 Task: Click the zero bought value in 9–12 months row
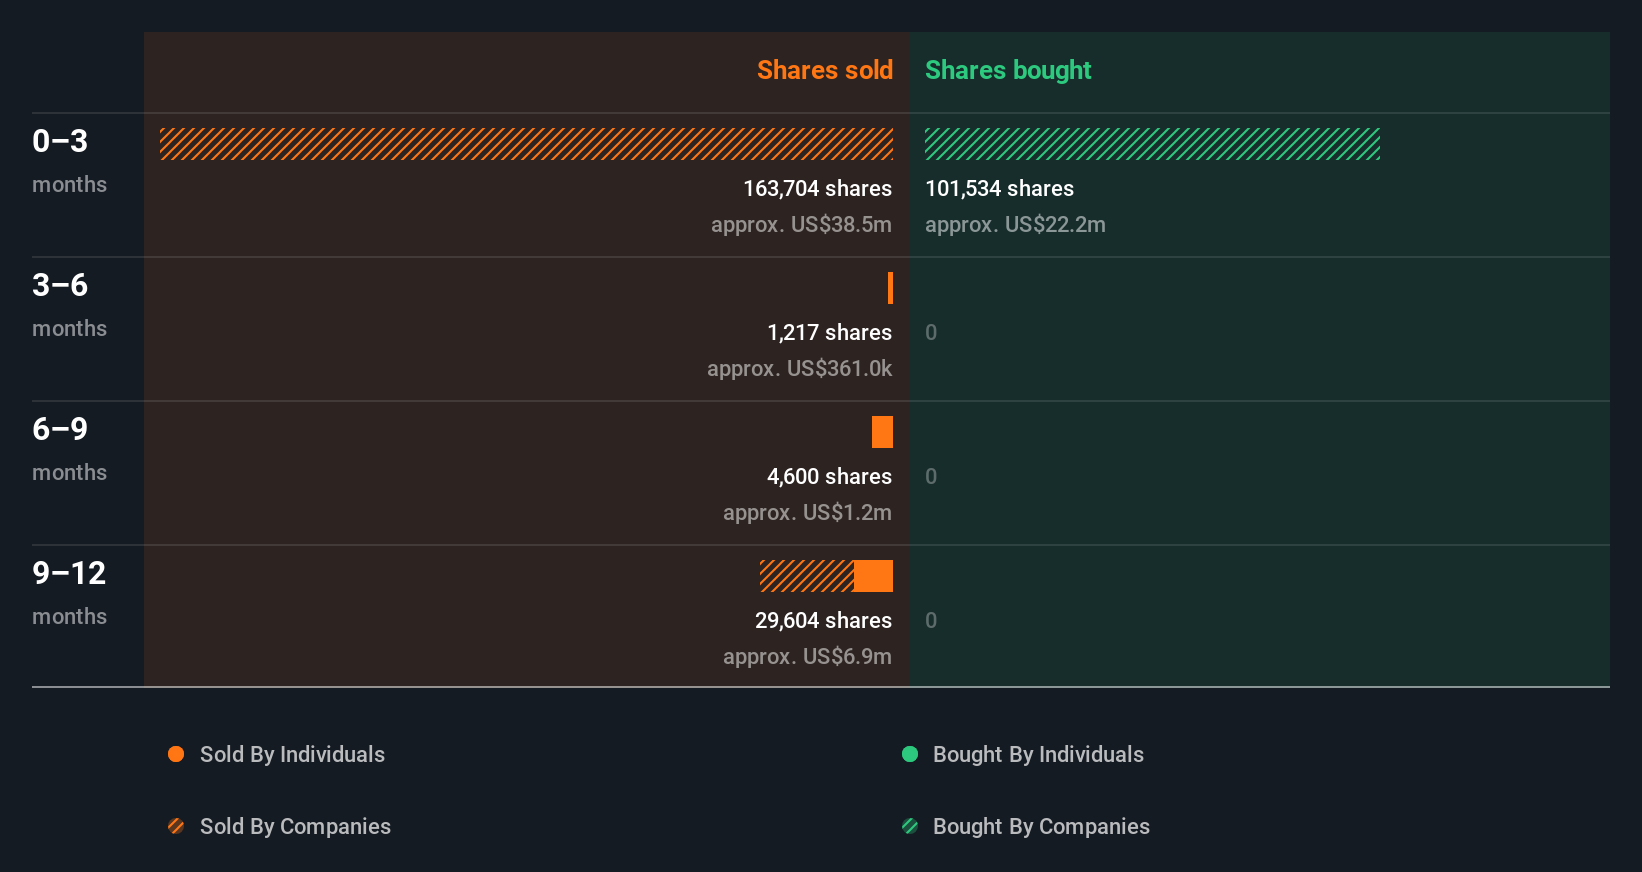tap(931, 620)
